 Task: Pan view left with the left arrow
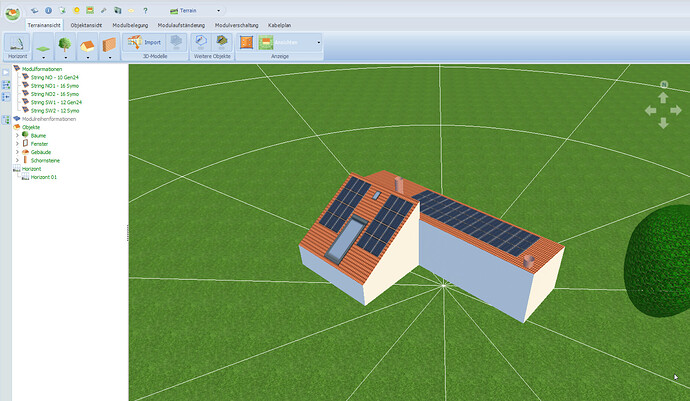coord(650,110)
